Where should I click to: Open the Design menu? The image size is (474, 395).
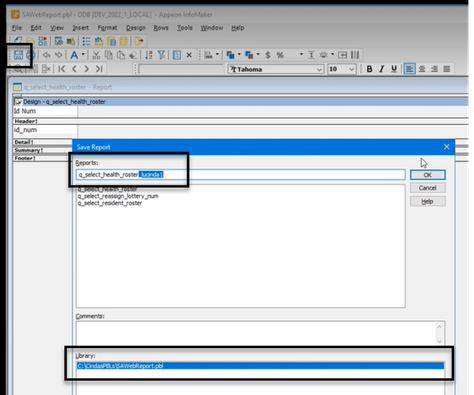coord(136,28)
